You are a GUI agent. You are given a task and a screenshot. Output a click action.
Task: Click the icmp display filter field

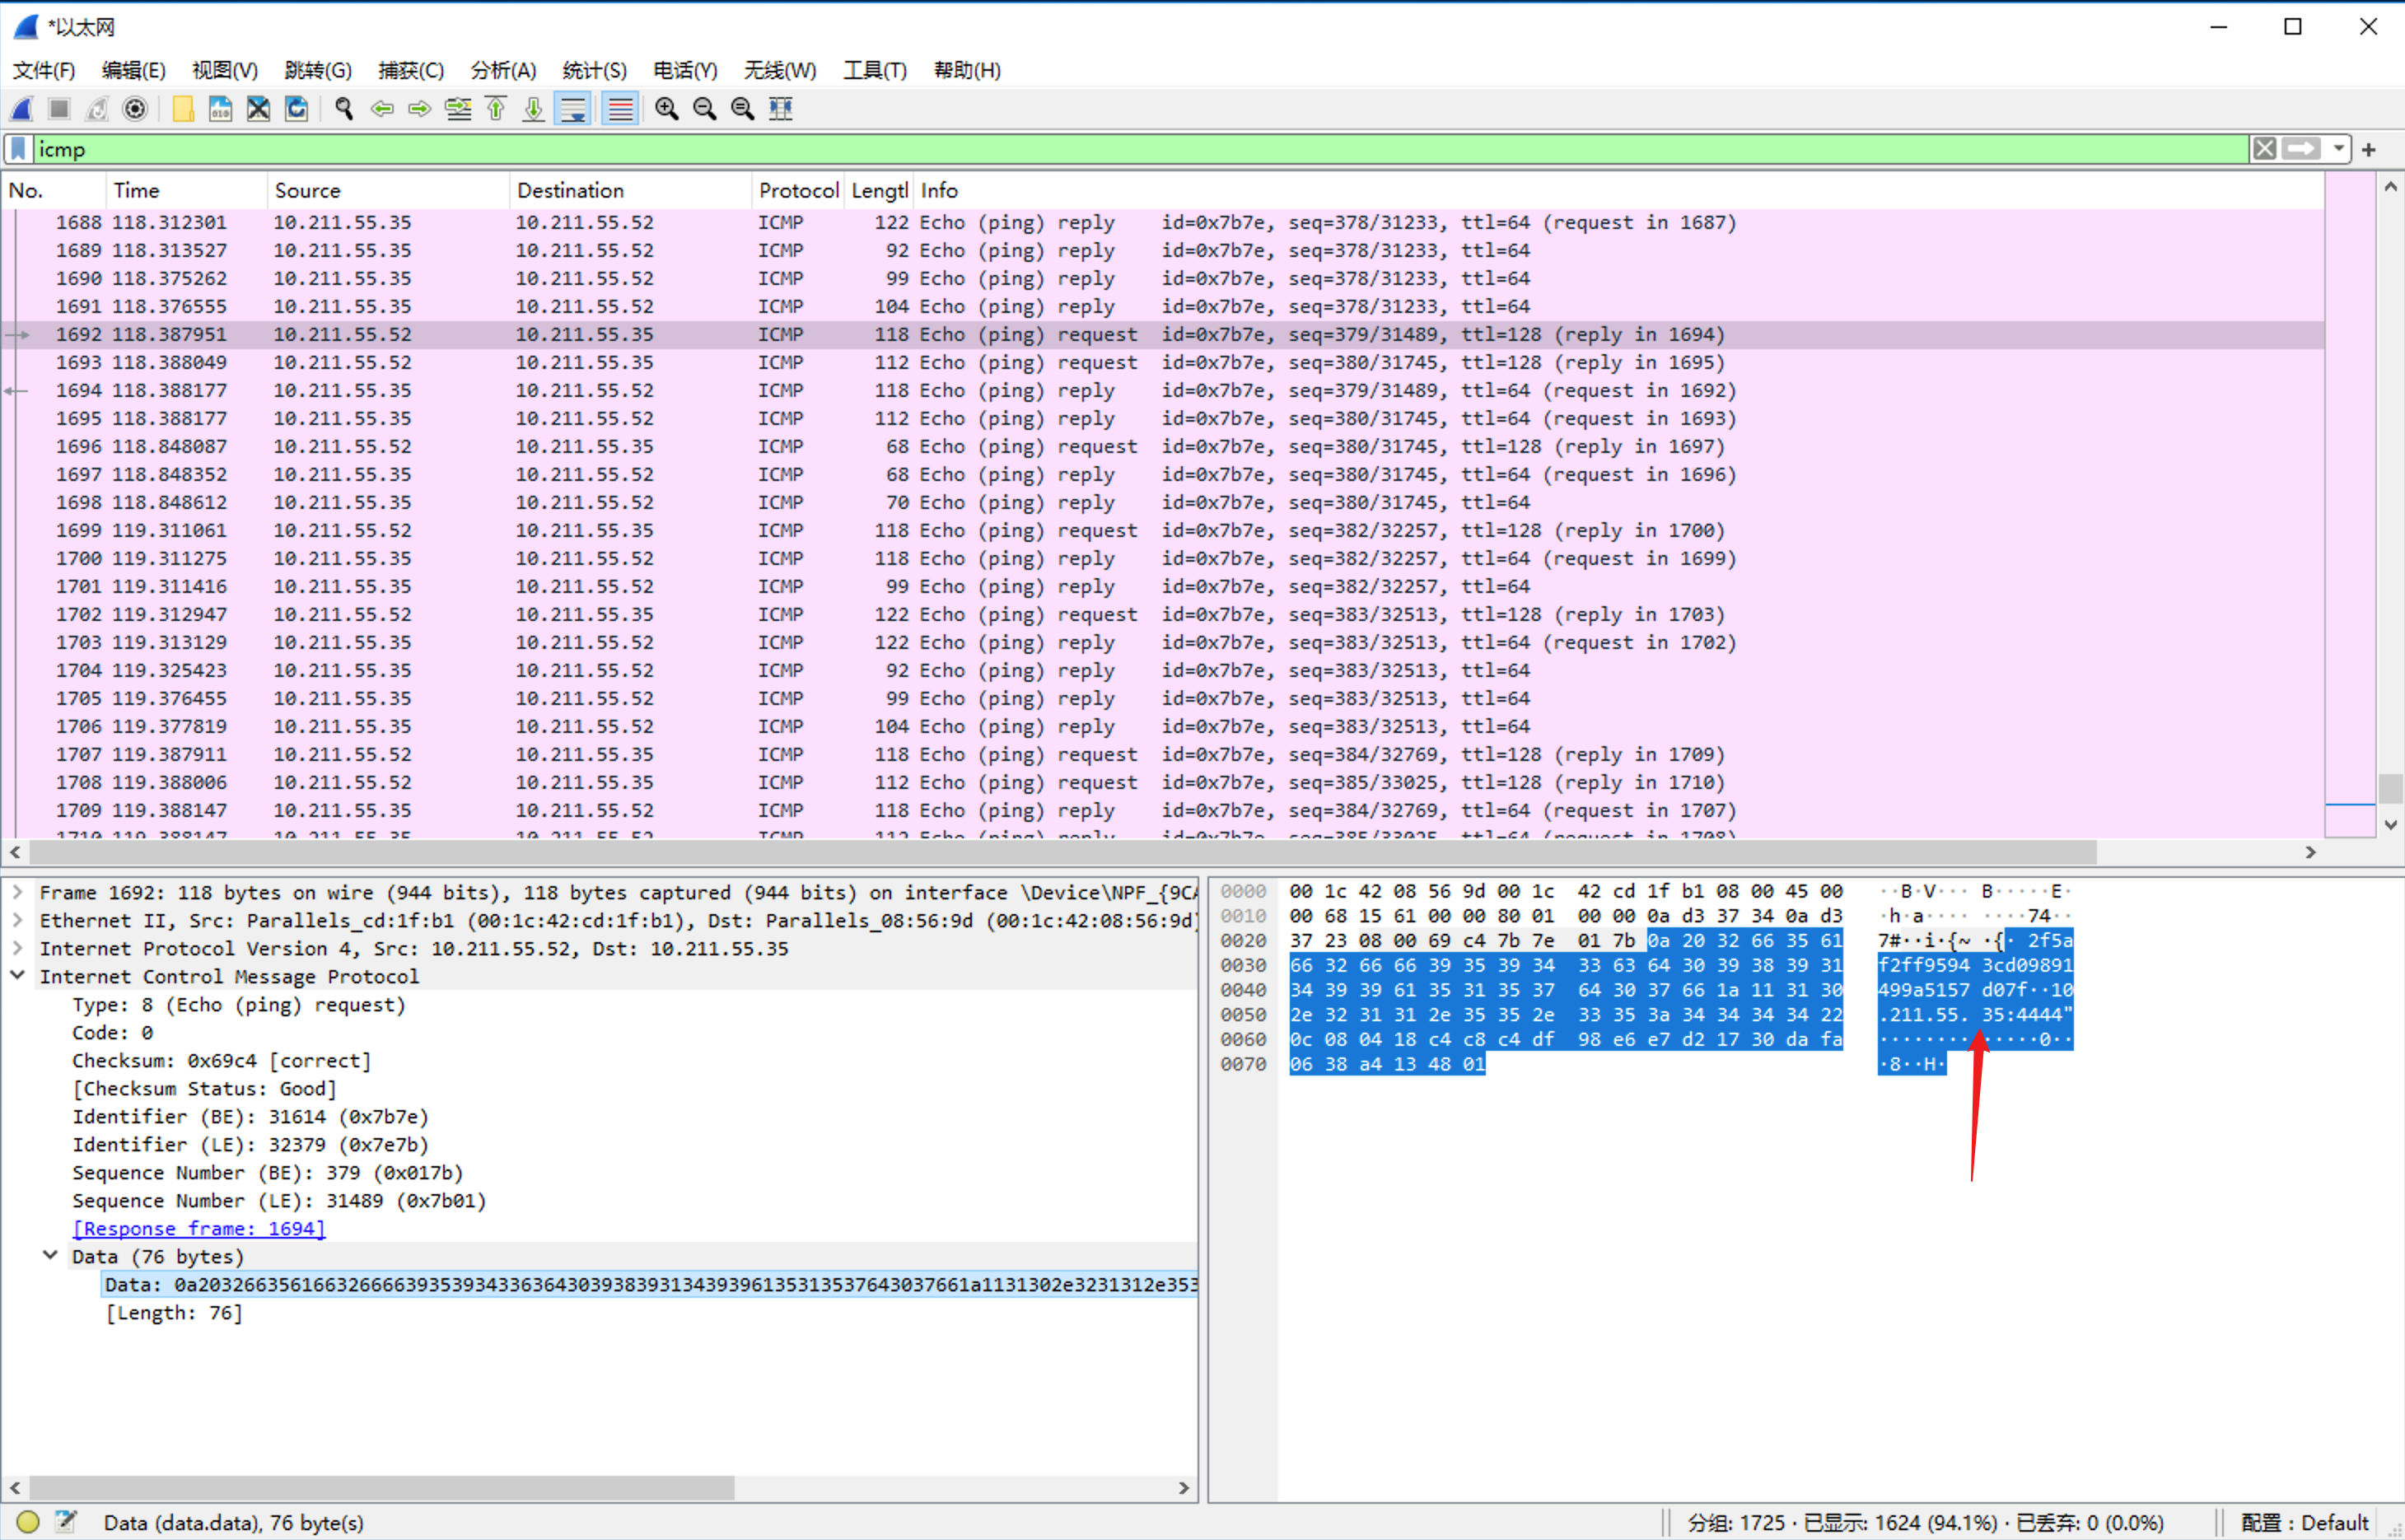click(1100, 149)
